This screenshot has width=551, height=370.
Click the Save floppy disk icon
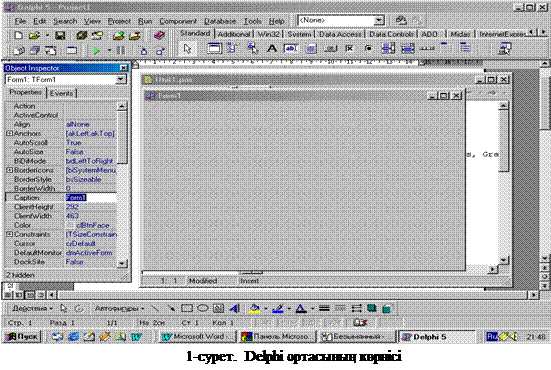(x=60, y=35)
